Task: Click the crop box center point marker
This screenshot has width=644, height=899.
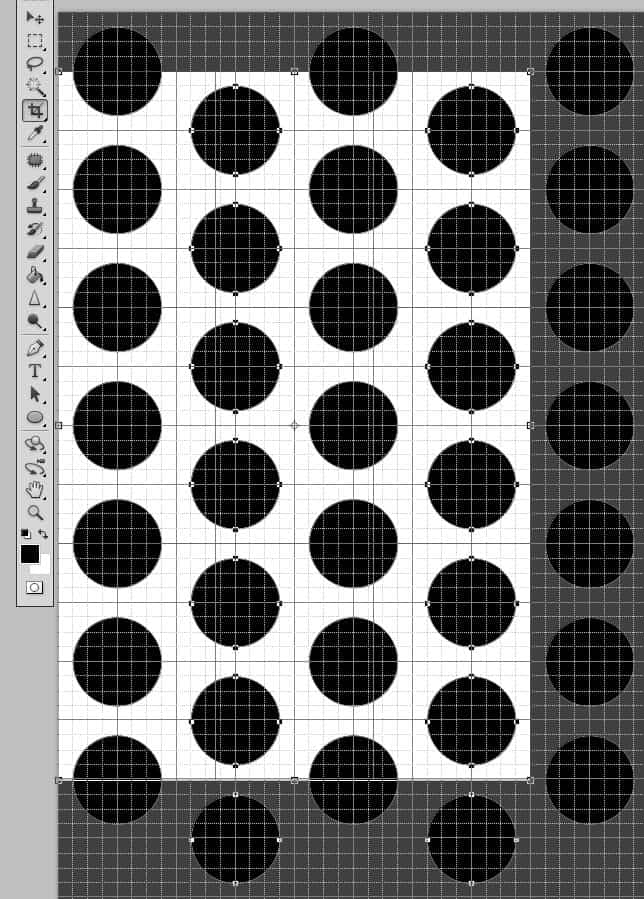Action: (x=294, y=425)
